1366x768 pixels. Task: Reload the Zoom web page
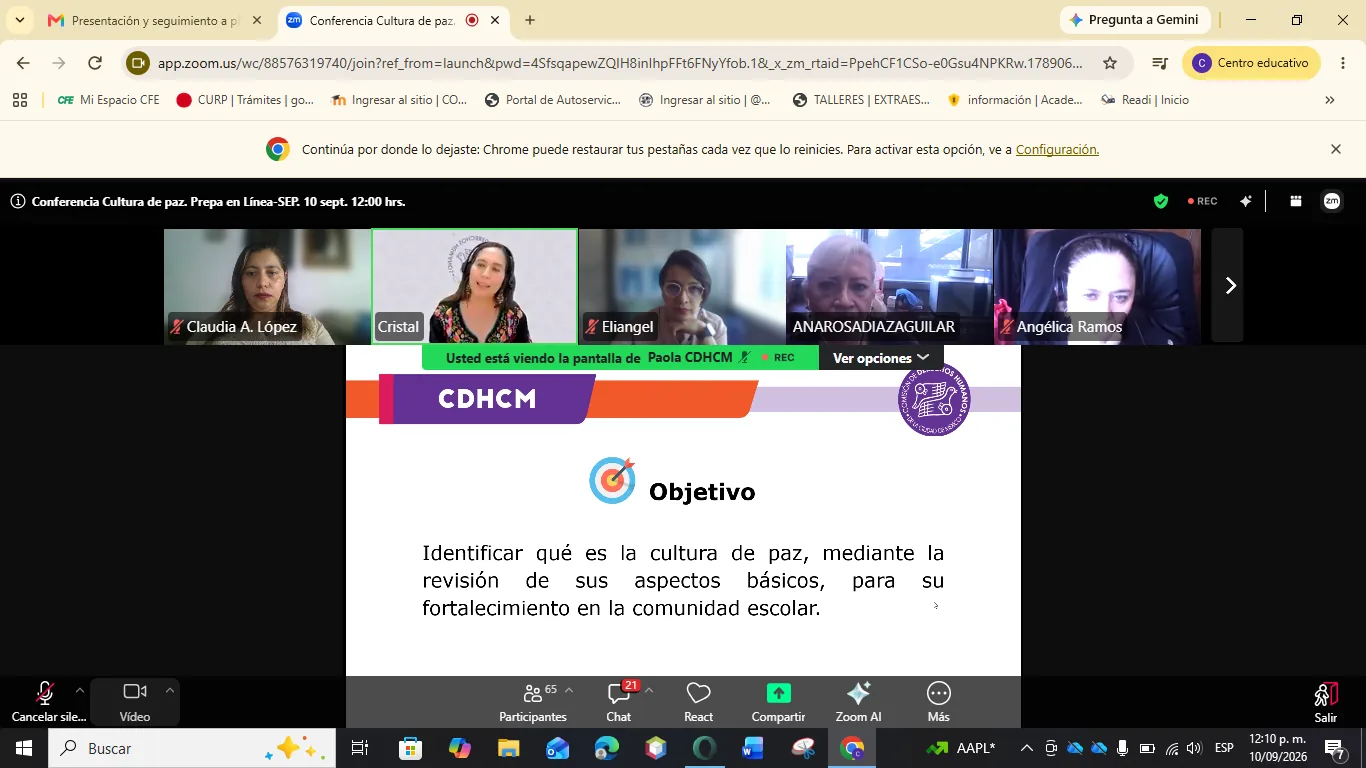(95, 63)
